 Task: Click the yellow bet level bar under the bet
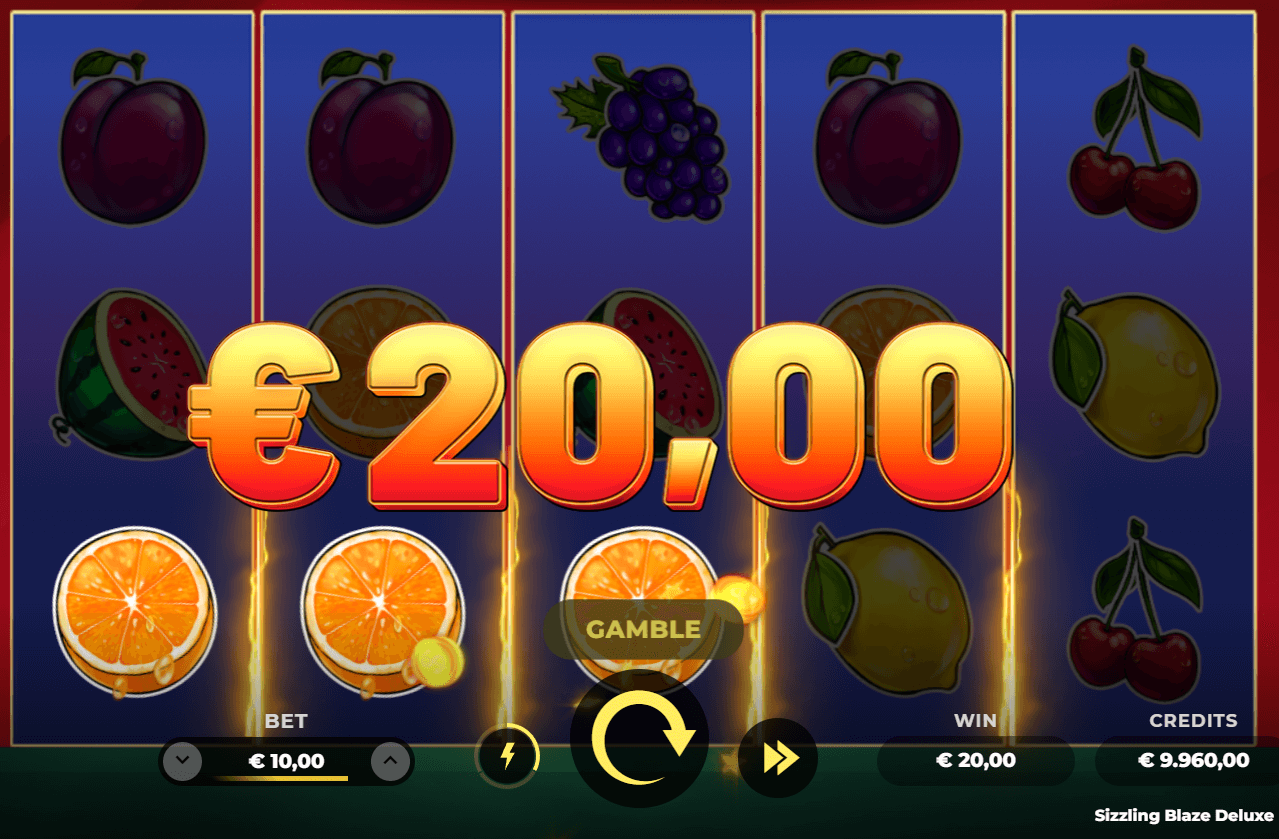(x=280, y=778)
